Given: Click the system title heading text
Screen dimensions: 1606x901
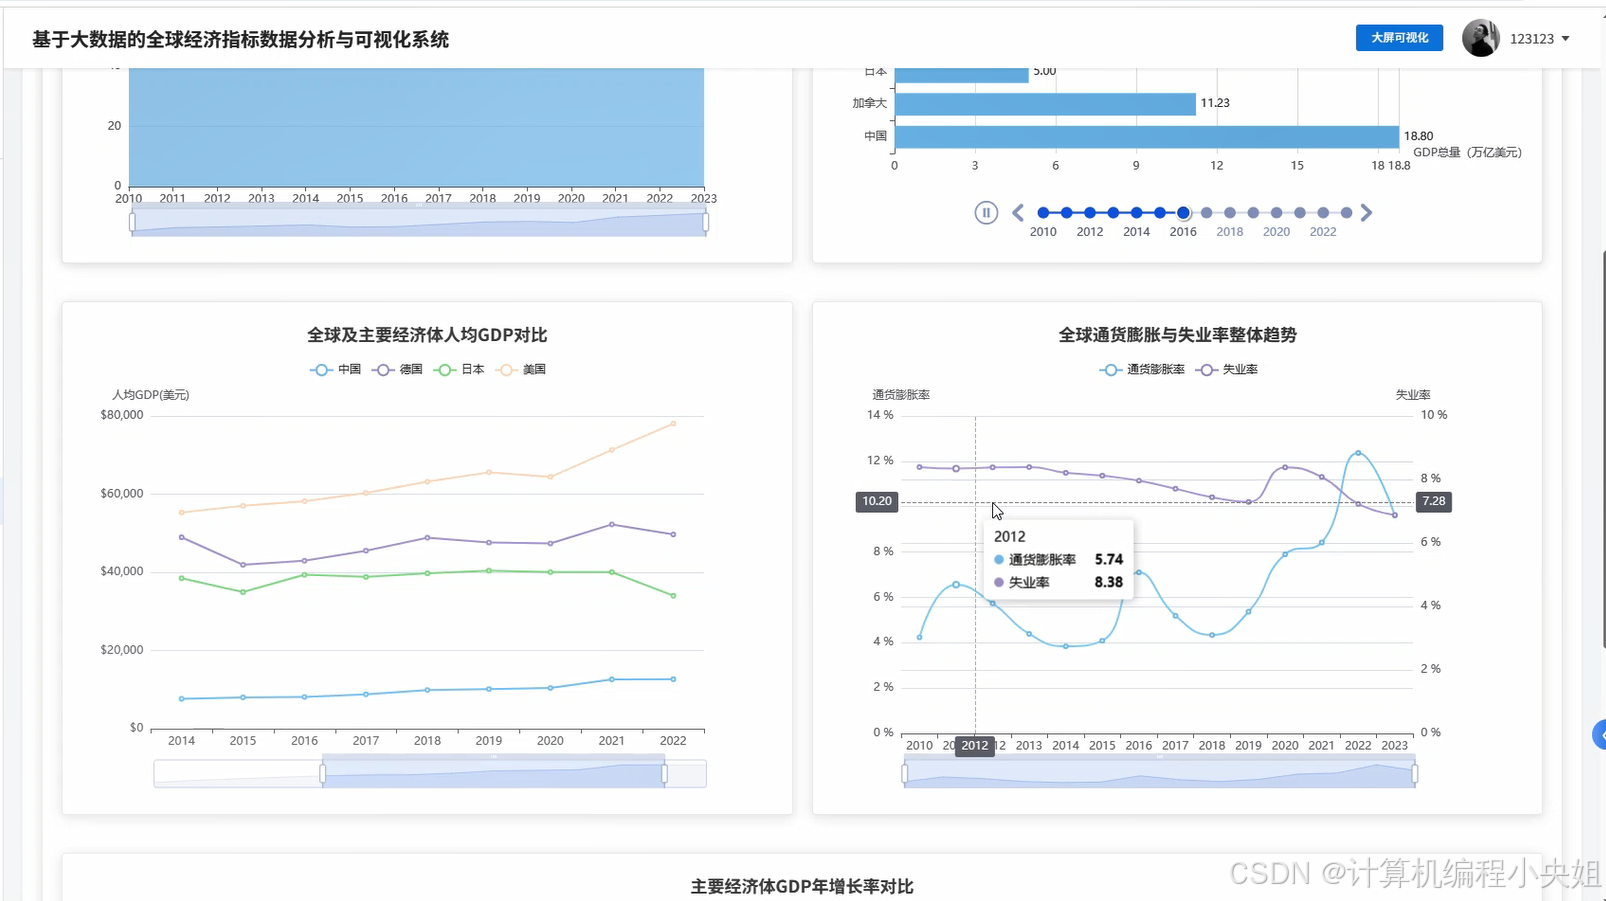Looking at the screenshot, I should [241, 39].
